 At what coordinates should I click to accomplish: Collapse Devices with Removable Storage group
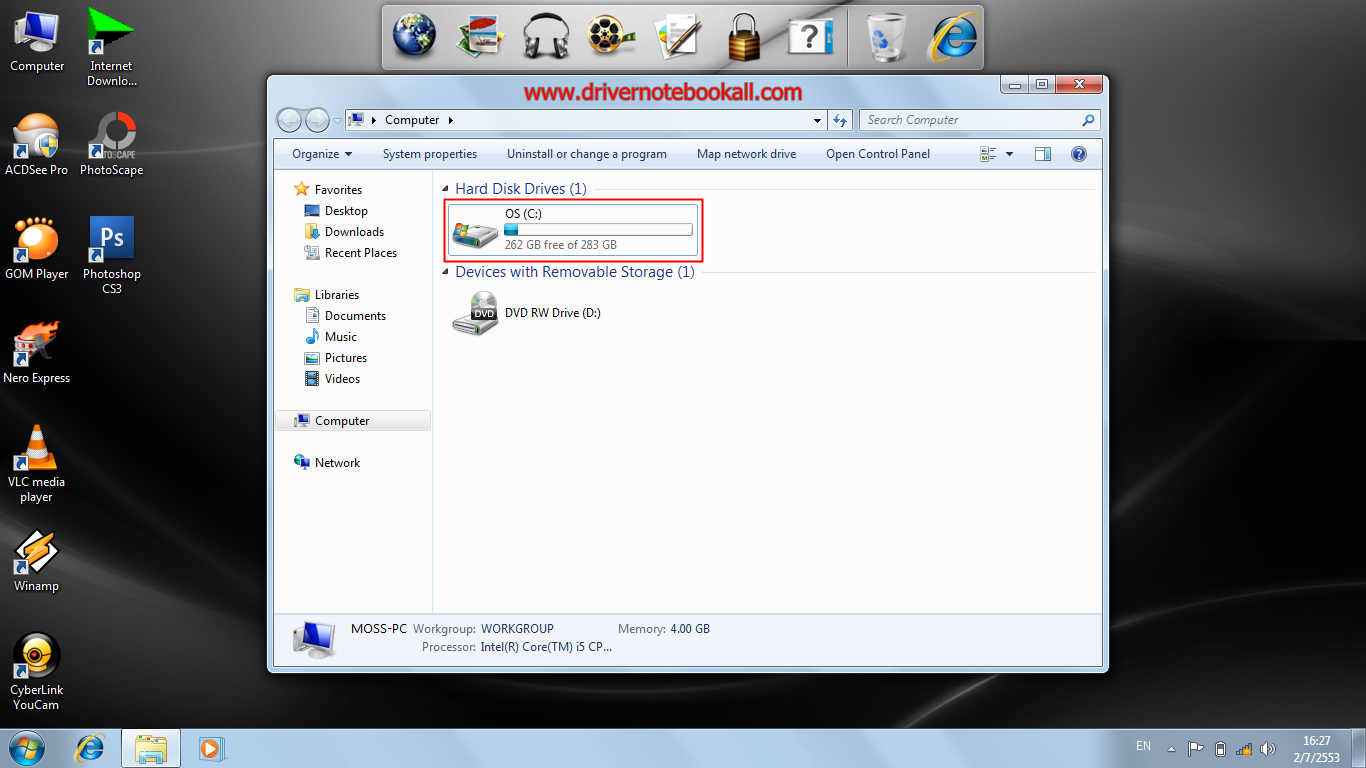point(446,272)
